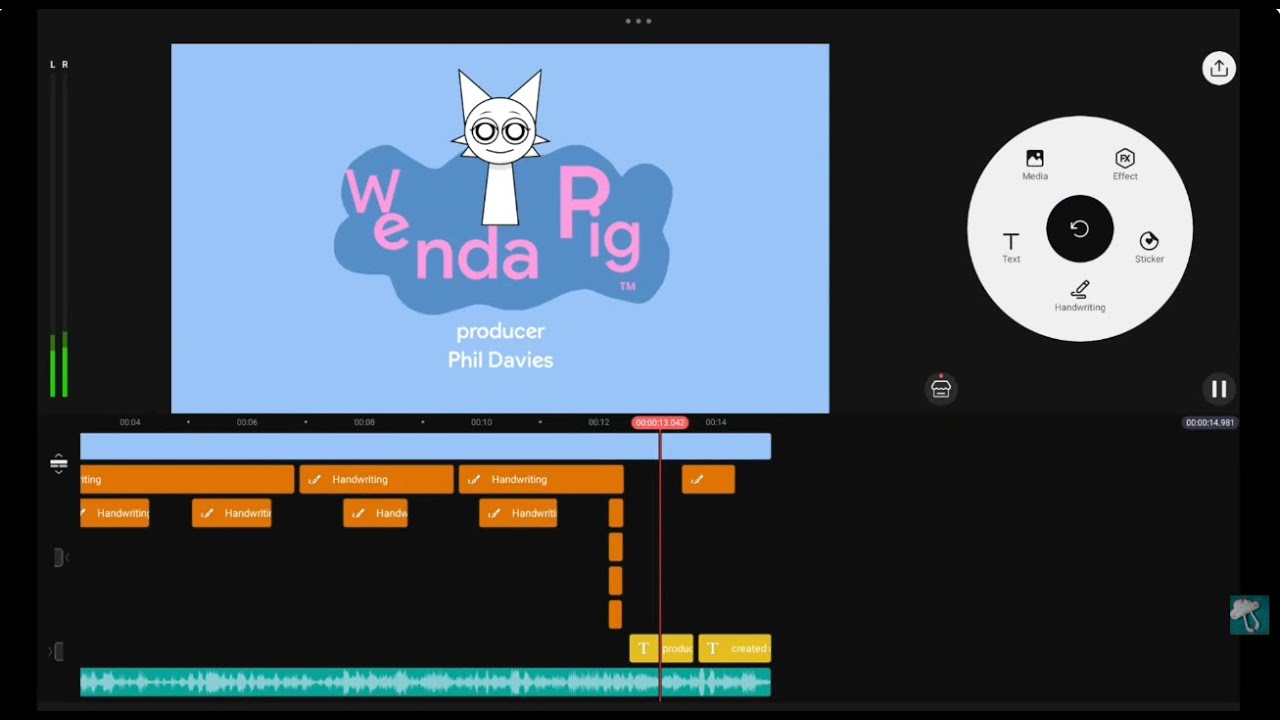Open the three-dot menu above the preview
This screenshot has width=1280, height=720.
(638, 21)
